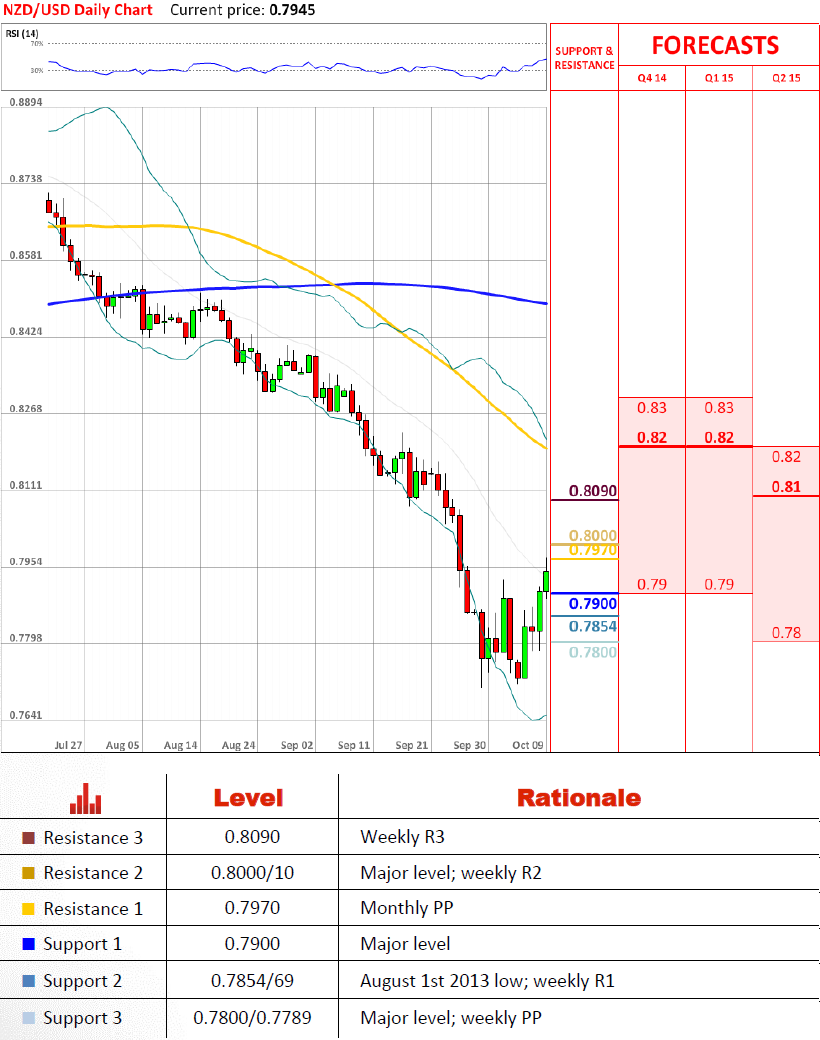The height and width of the screenshot is (1040, 820).
Task: Click the Resistance 1 yellow color square
Action: pos(29,909)
